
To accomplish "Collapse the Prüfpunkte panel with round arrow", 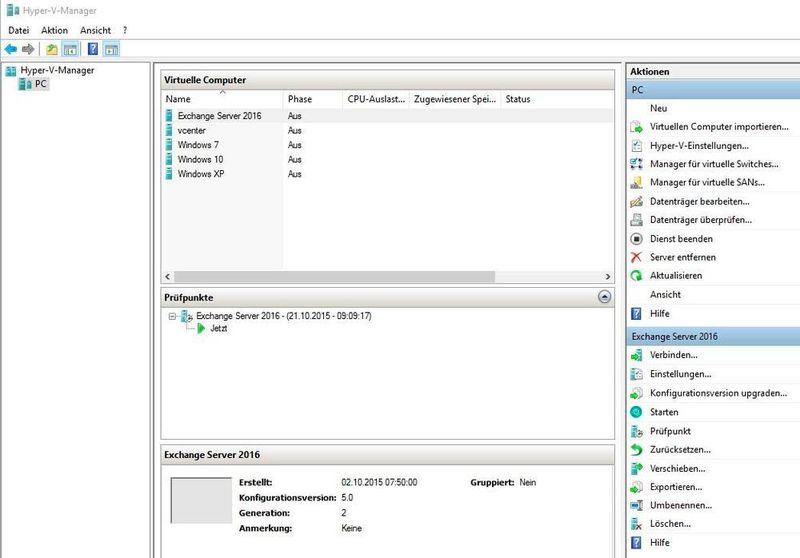I will (x=604, y=297).
